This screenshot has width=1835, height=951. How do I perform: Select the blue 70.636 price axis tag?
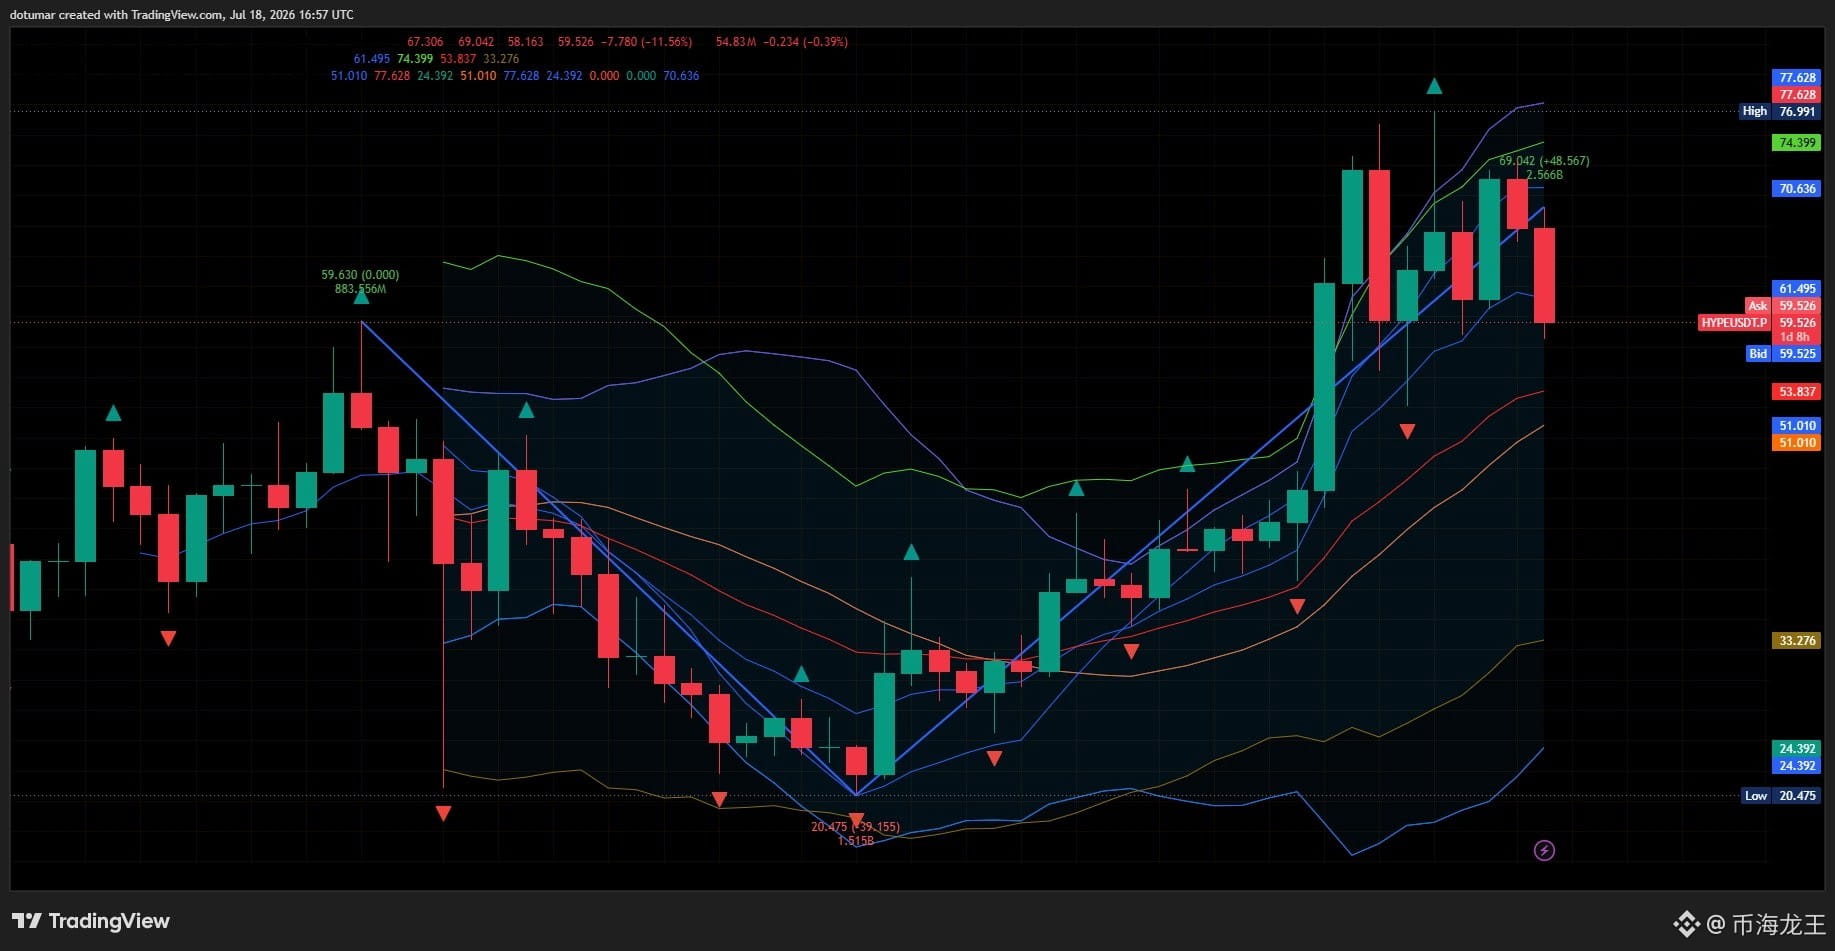1797,189
